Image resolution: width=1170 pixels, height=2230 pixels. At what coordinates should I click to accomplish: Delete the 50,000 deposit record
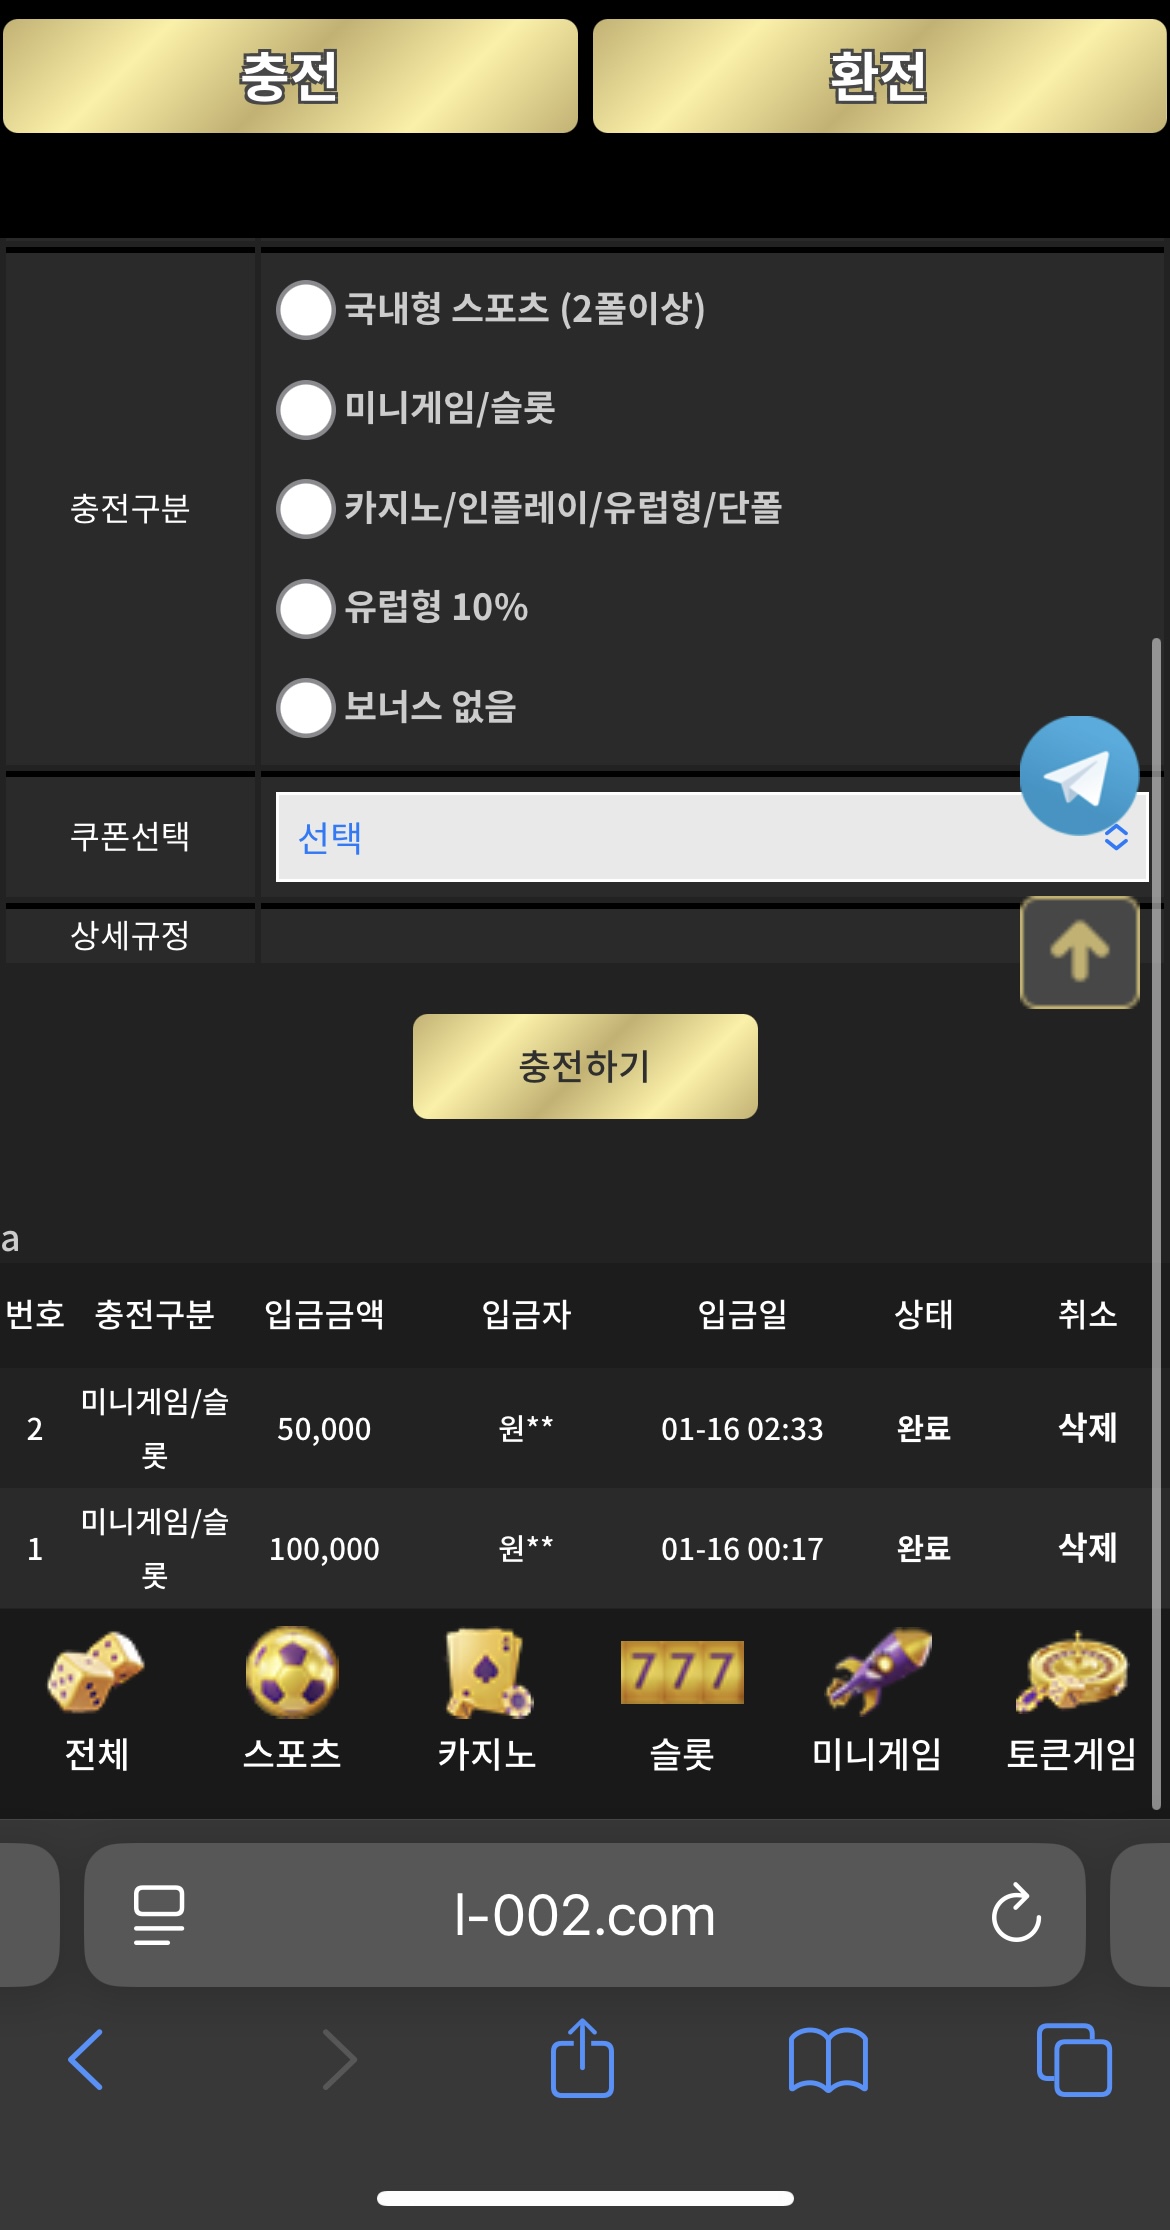point(1087,1427)
